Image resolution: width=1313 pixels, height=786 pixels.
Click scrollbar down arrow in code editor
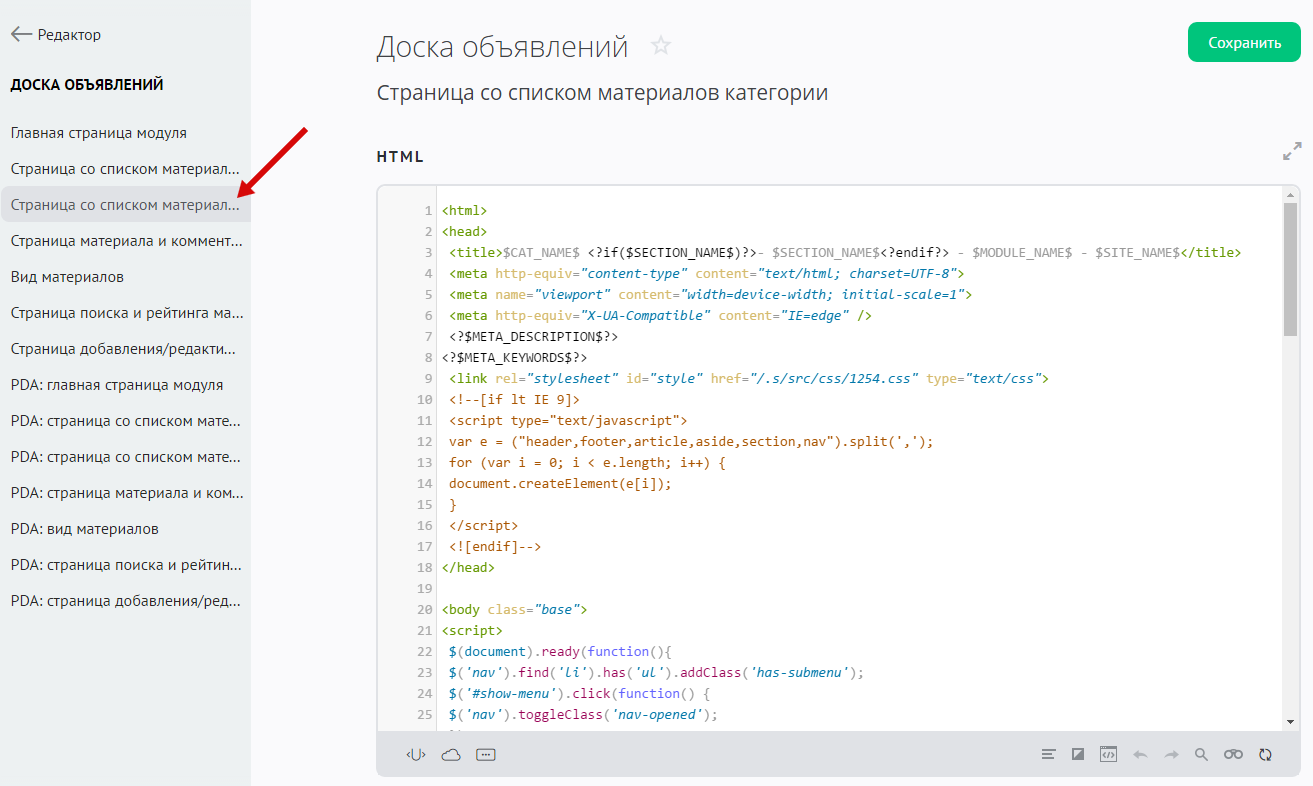pos(1291,721)
